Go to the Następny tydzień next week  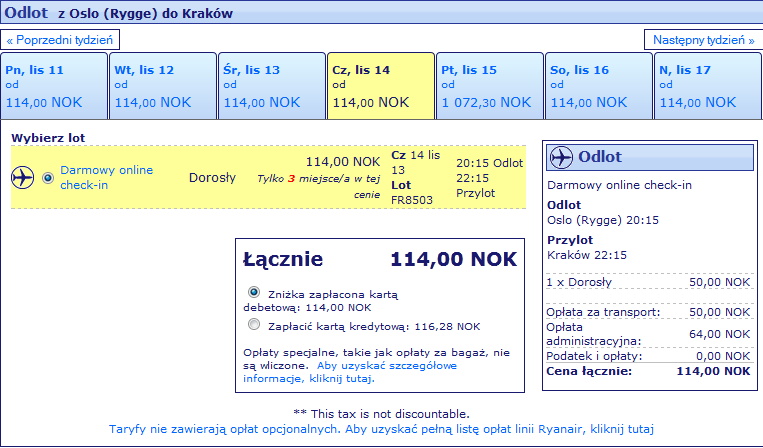[703, 40]
